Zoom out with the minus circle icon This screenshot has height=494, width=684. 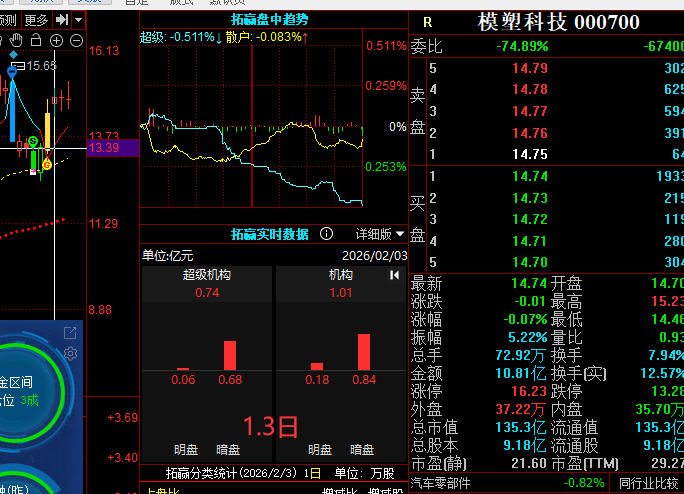[x=76, y=41]
